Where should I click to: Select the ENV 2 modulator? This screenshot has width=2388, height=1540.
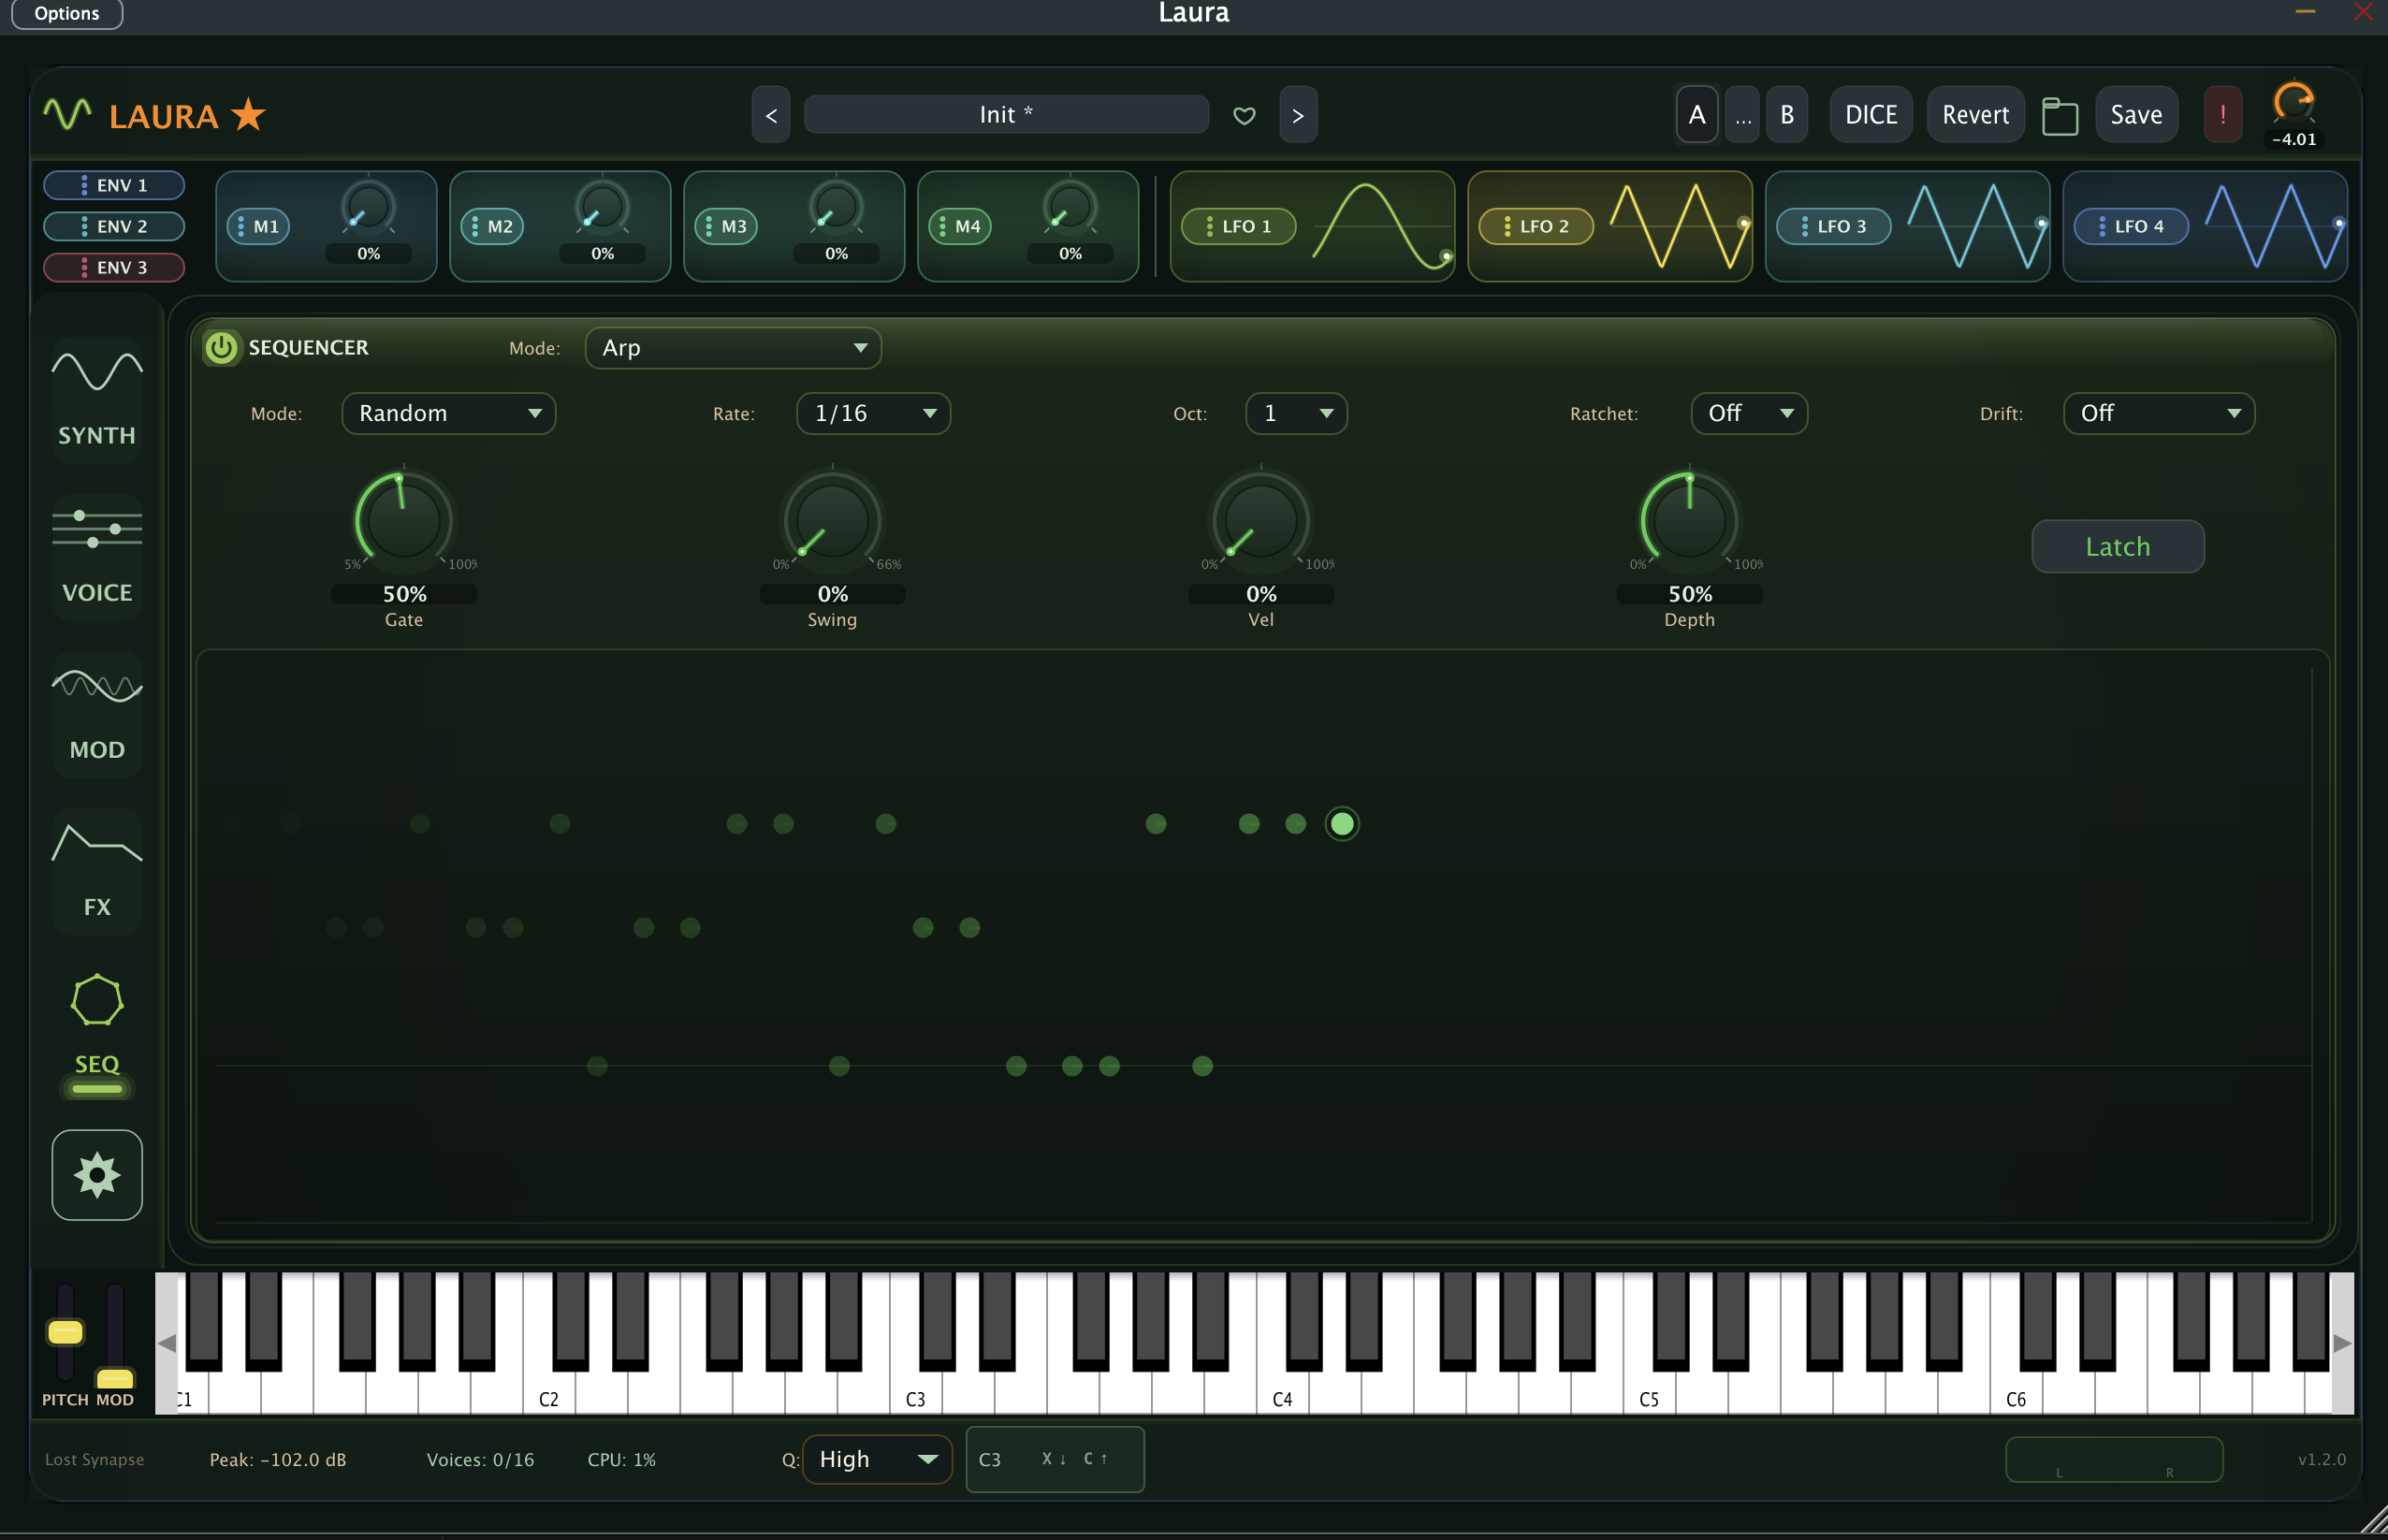114,226
